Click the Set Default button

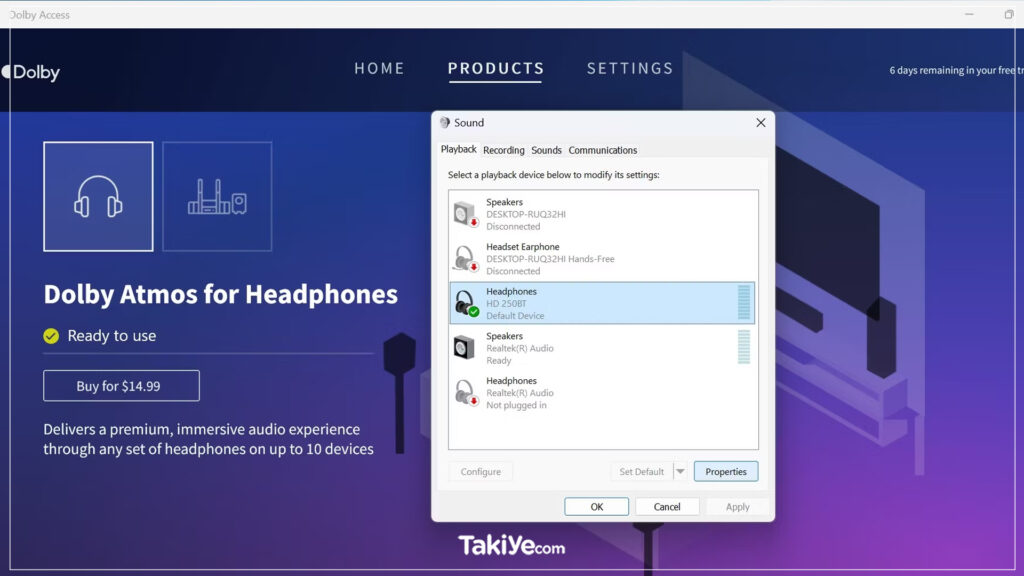click(641, 472)
